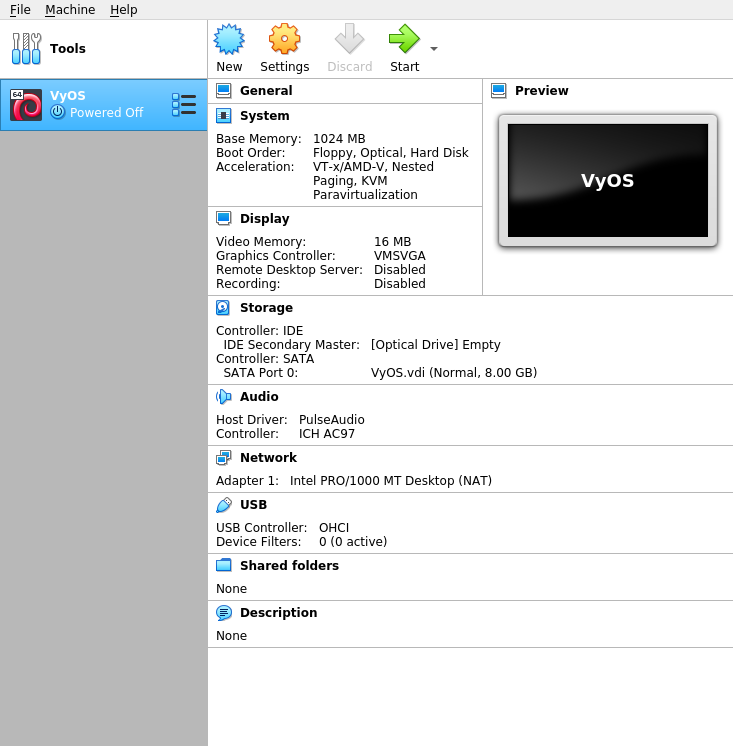
Task: Click the Shared folders section icon
Action: pos(224,565)
